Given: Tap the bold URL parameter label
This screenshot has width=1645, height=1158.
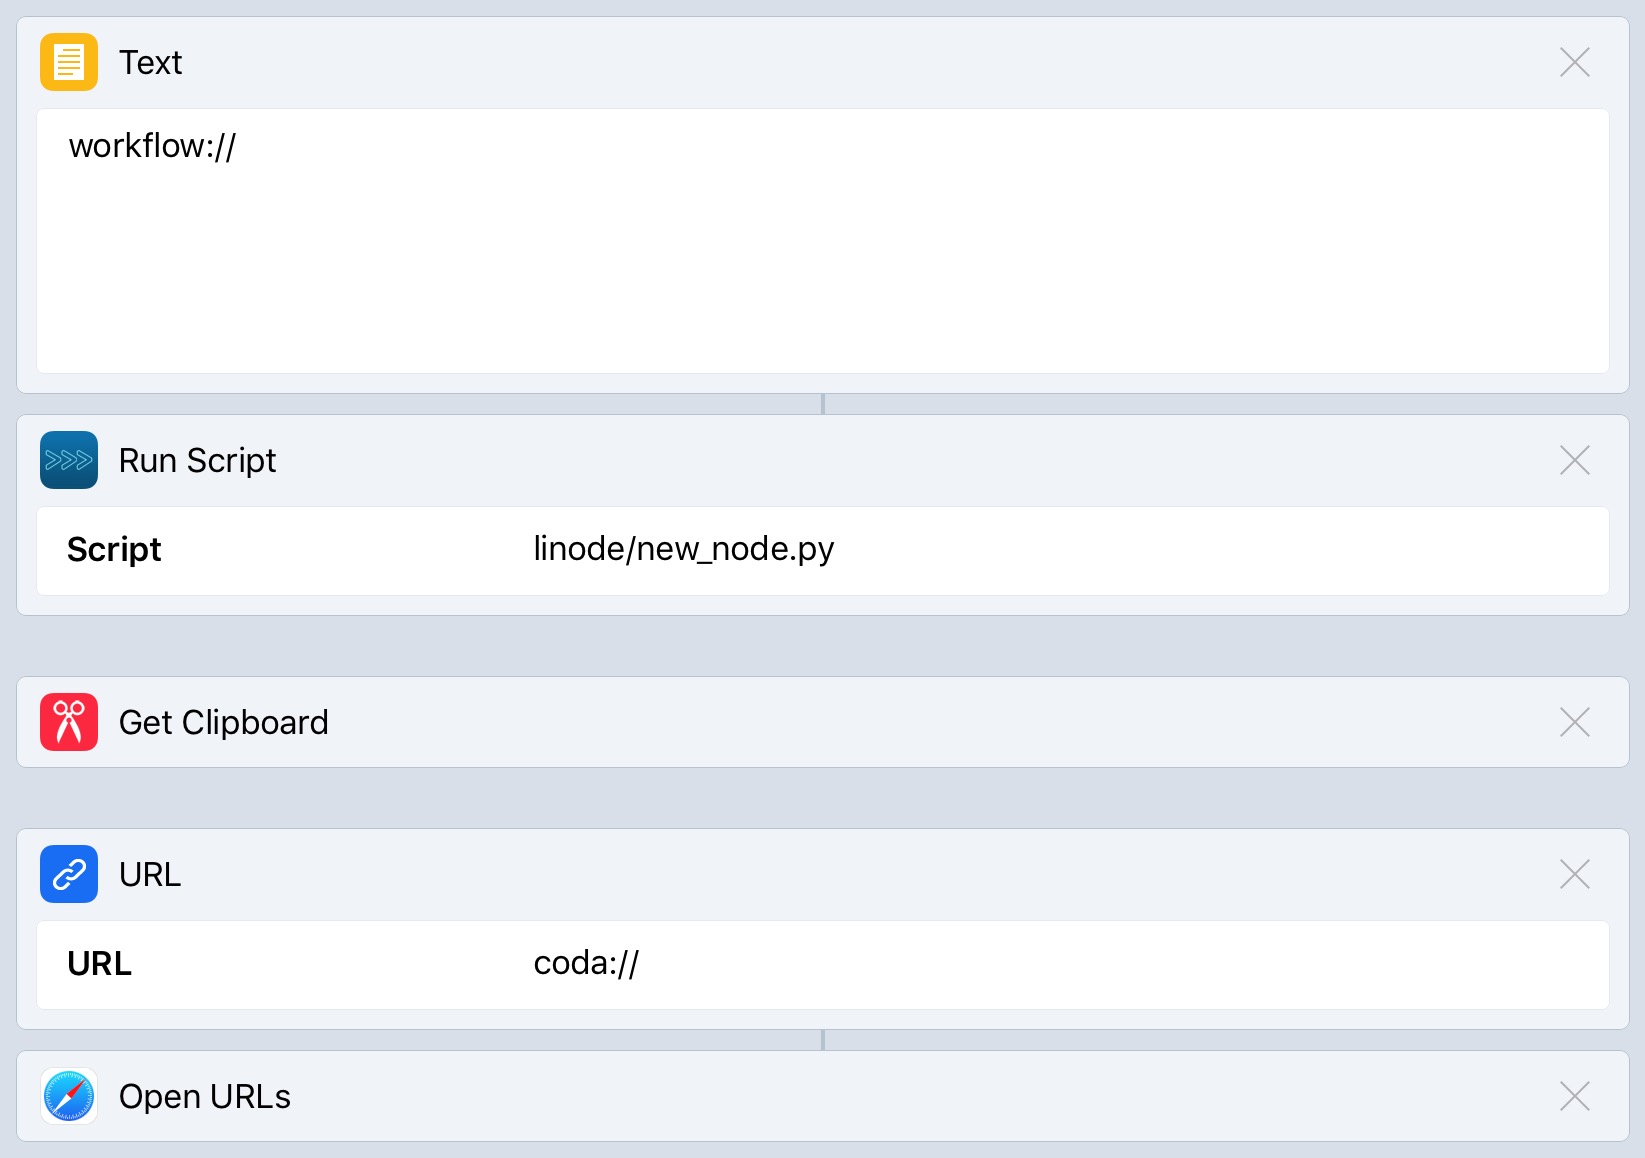Looking at the screenshot, I should click(99, 964).
